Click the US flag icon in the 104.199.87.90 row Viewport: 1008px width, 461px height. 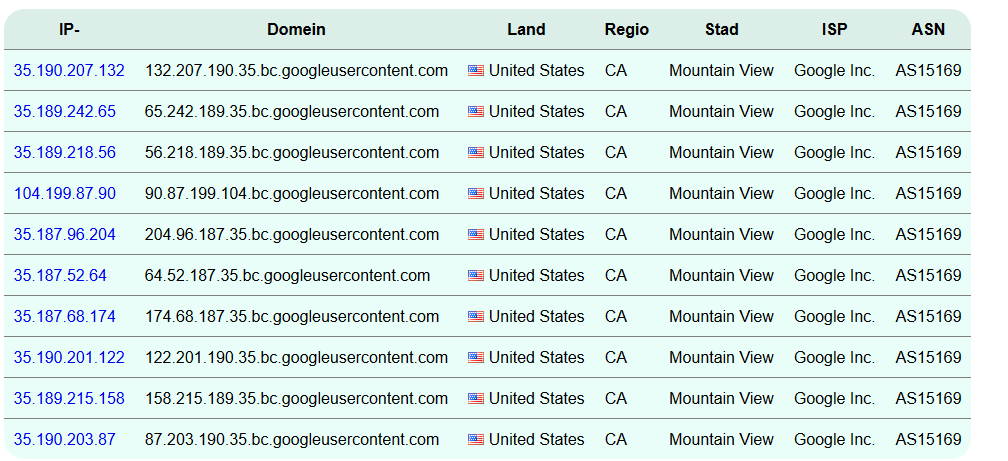coord(476,194)
